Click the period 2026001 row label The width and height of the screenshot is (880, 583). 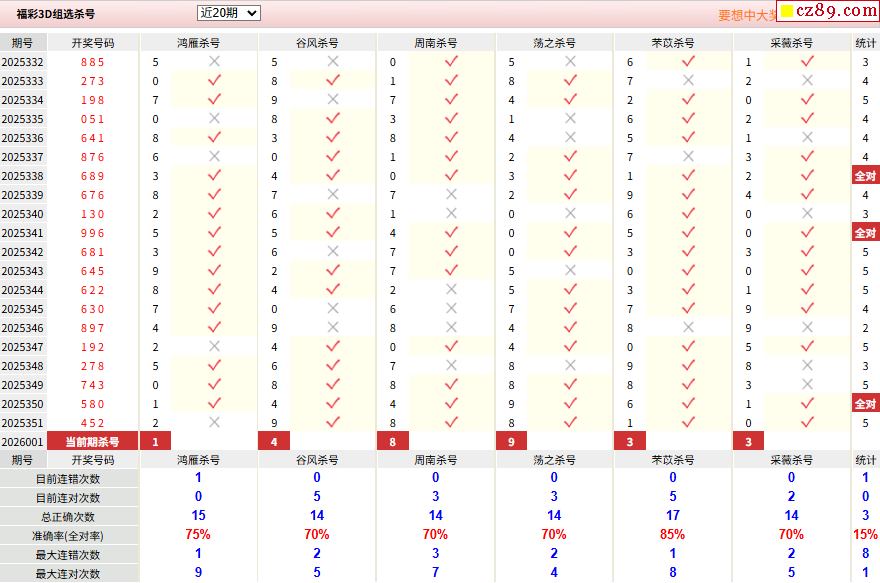(x=22, y=442)
